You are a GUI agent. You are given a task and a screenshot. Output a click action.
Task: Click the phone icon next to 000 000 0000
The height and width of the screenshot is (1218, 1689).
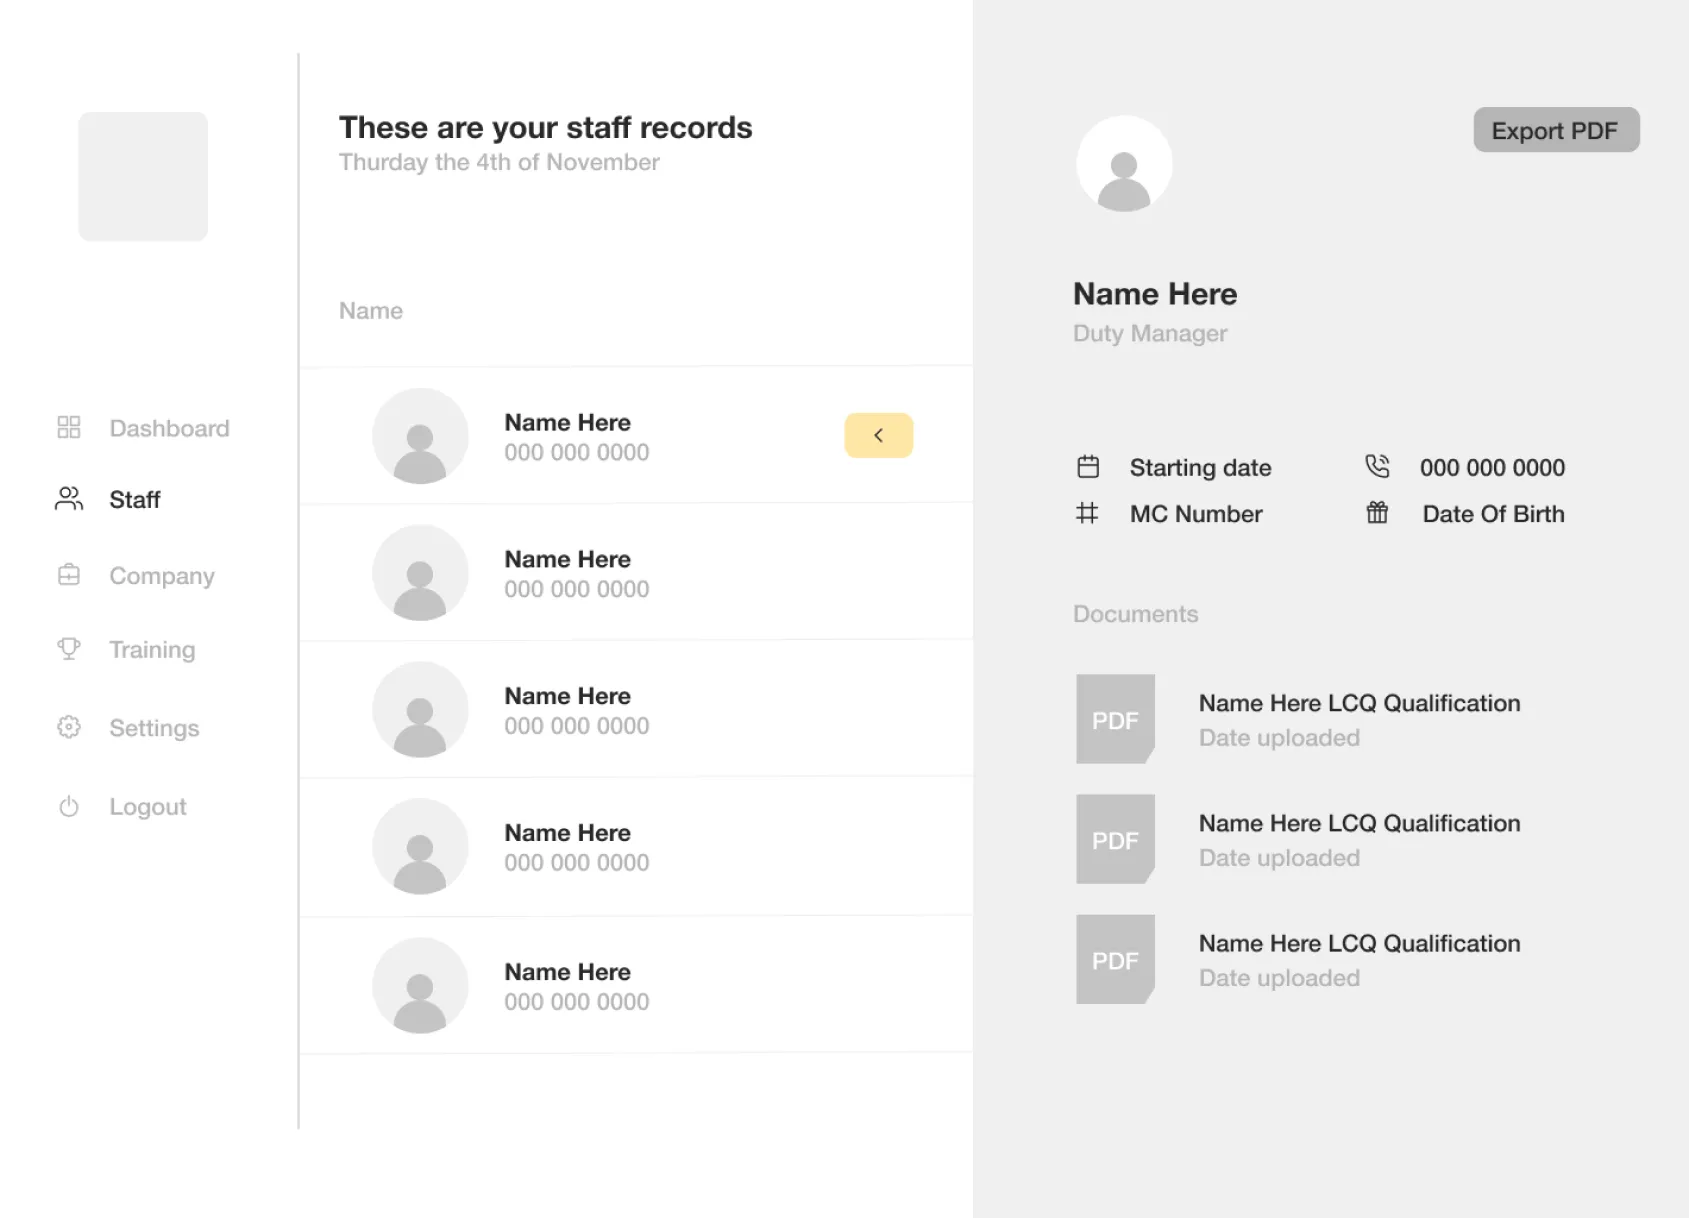1378,465
